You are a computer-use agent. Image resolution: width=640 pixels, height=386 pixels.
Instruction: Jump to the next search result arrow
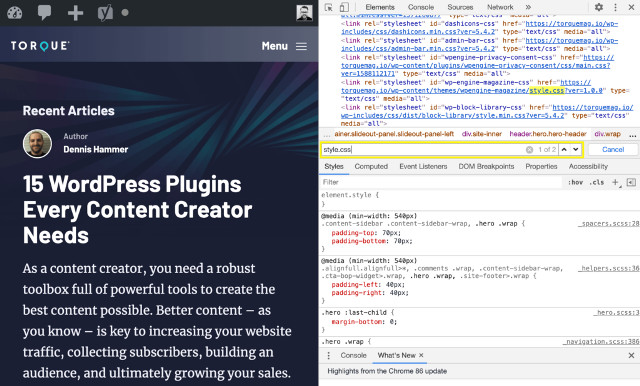[x=576, y=150]
